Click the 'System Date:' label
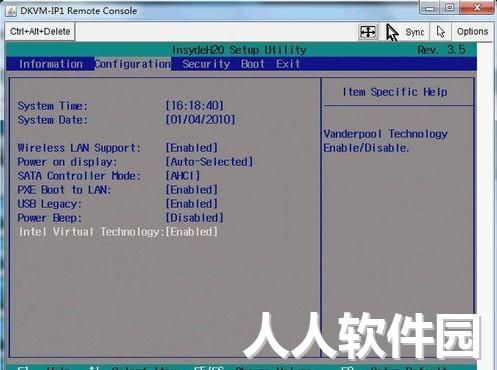 [52, 120]
